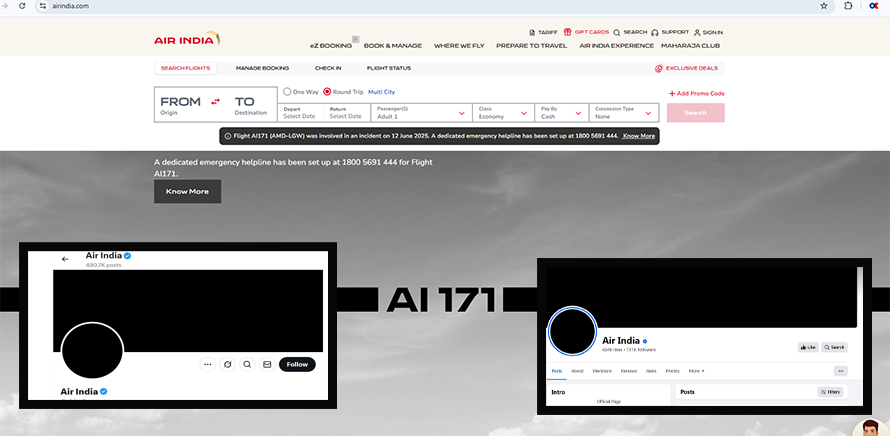Bookmark this page with the star icon
Screen dimensions: 890x436
tap(824, 6)
